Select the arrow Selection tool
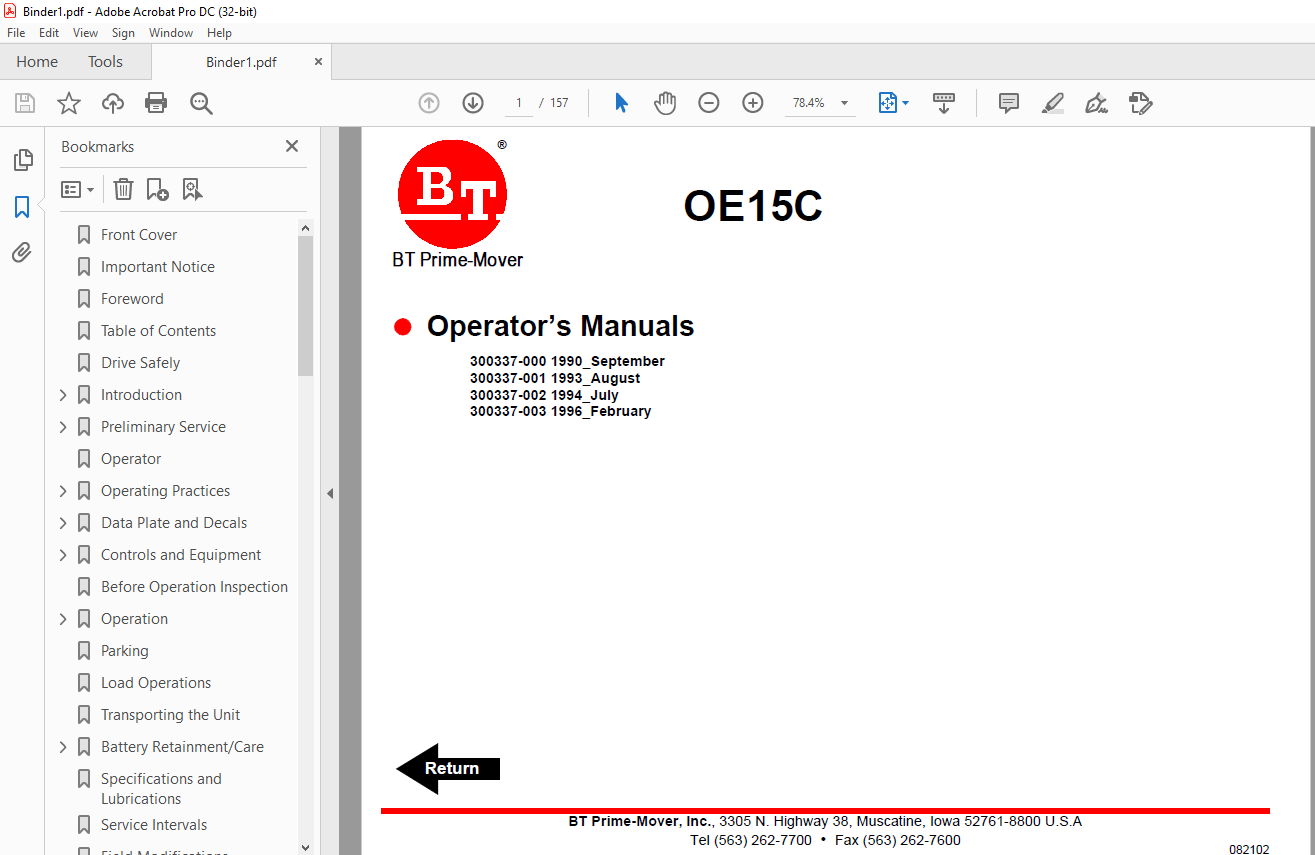 tap(621, 103)
